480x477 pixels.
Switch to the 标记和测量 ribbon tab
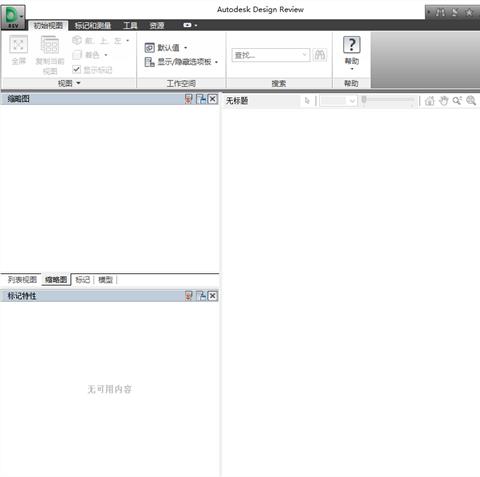[x=93, y=25]
